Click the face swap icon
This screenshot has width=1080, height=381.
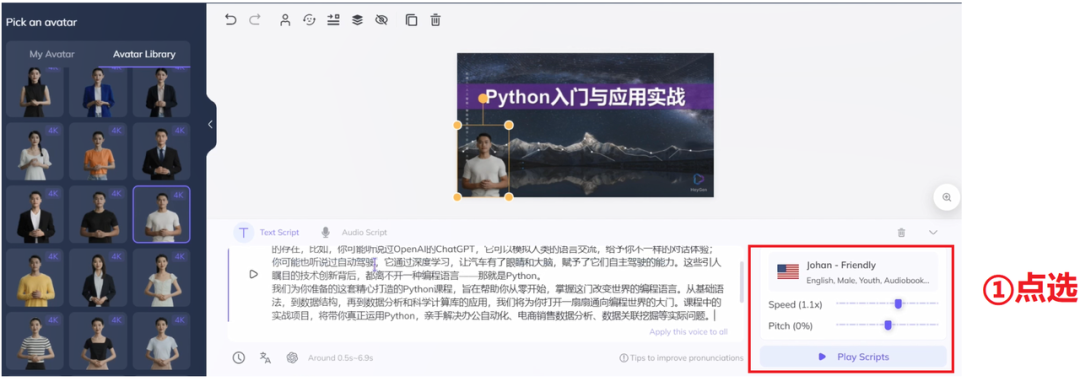309,20
